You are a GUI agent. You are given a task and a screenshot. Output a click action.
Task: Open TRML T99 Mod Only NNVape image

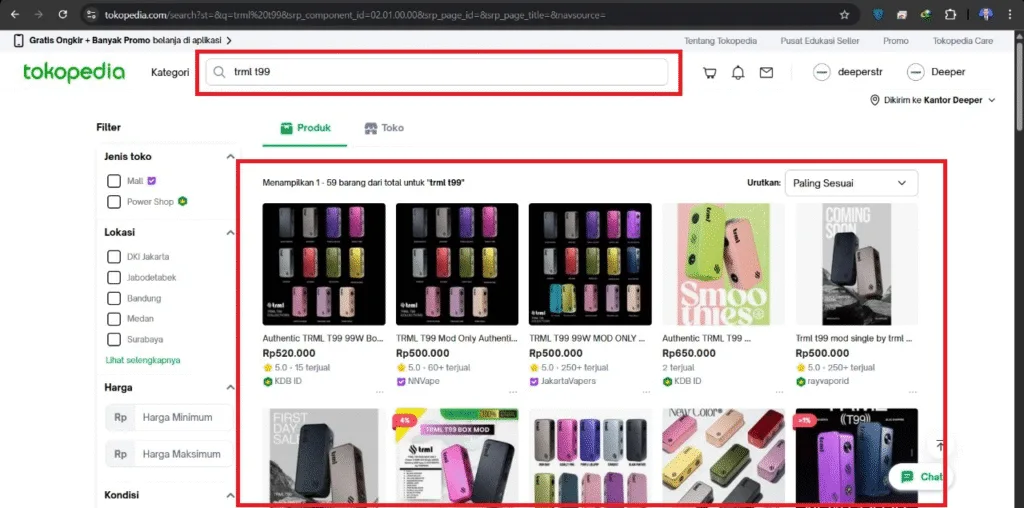click(457, 264)
